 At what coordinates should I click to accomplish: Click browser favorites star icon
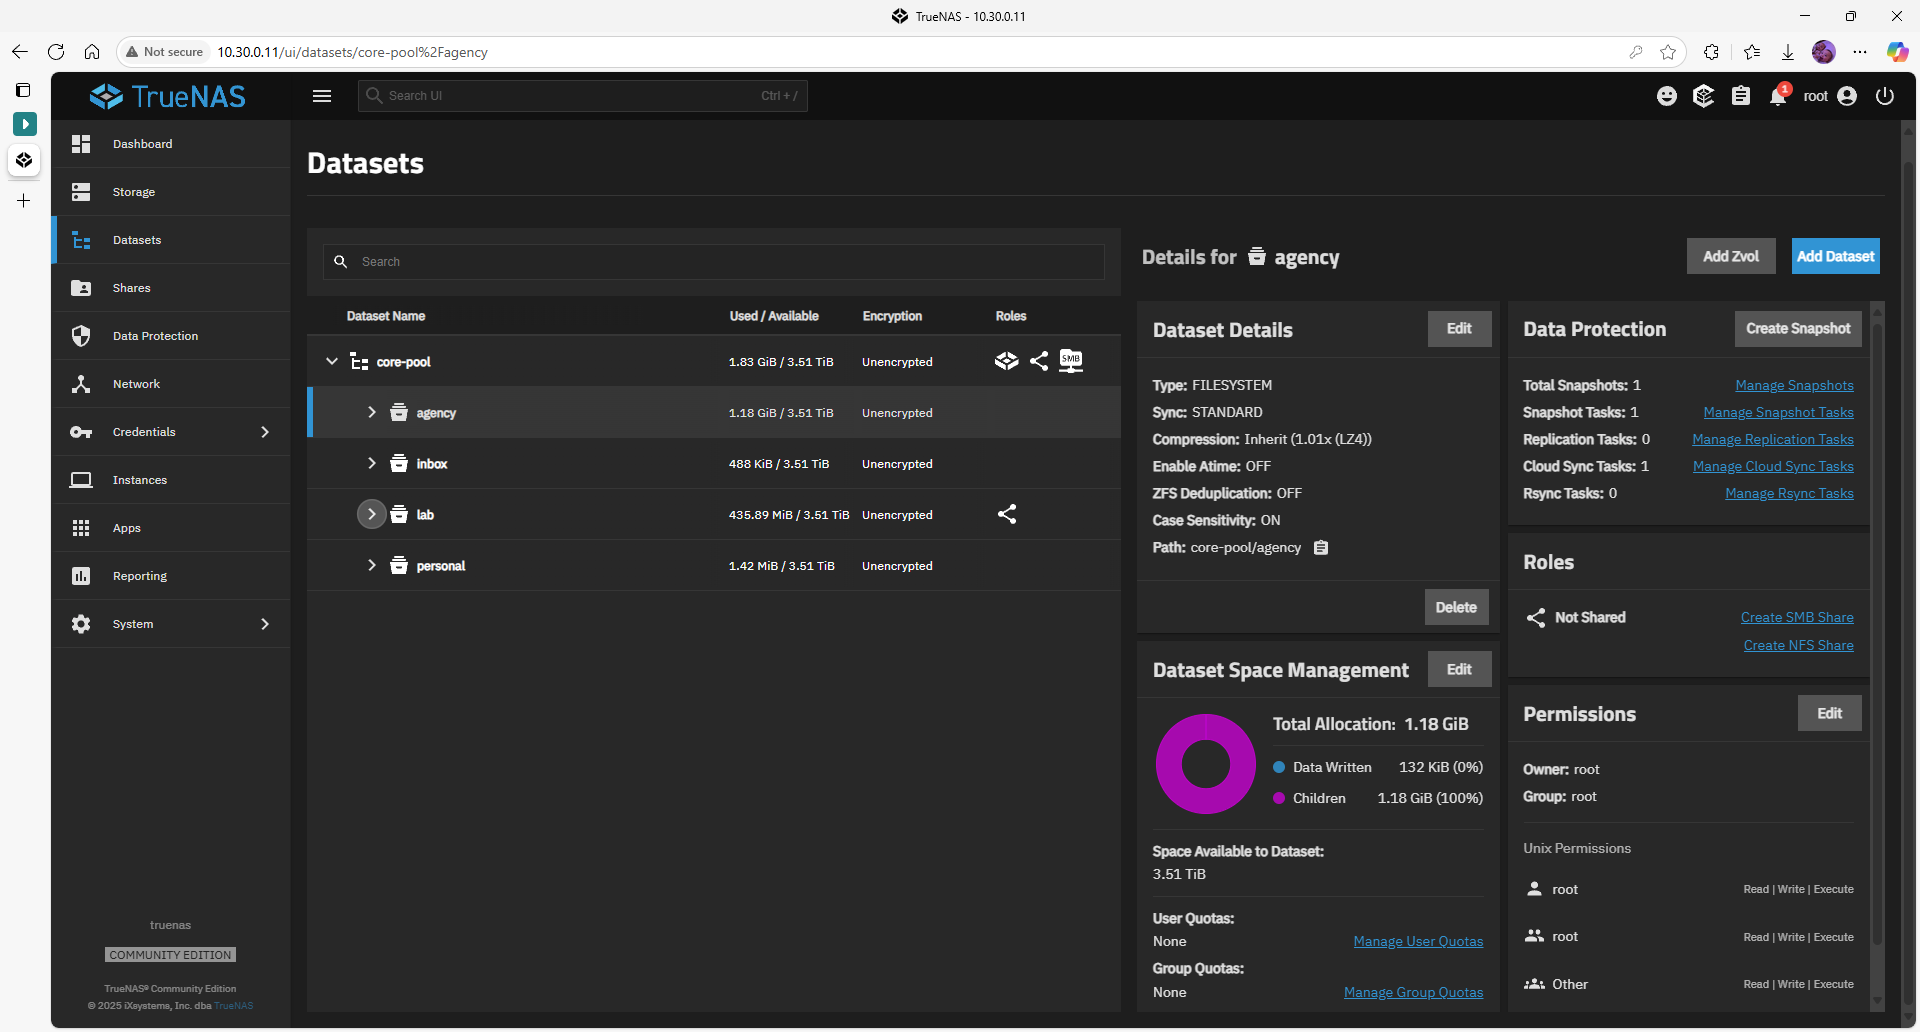(x=1668, y=52)
